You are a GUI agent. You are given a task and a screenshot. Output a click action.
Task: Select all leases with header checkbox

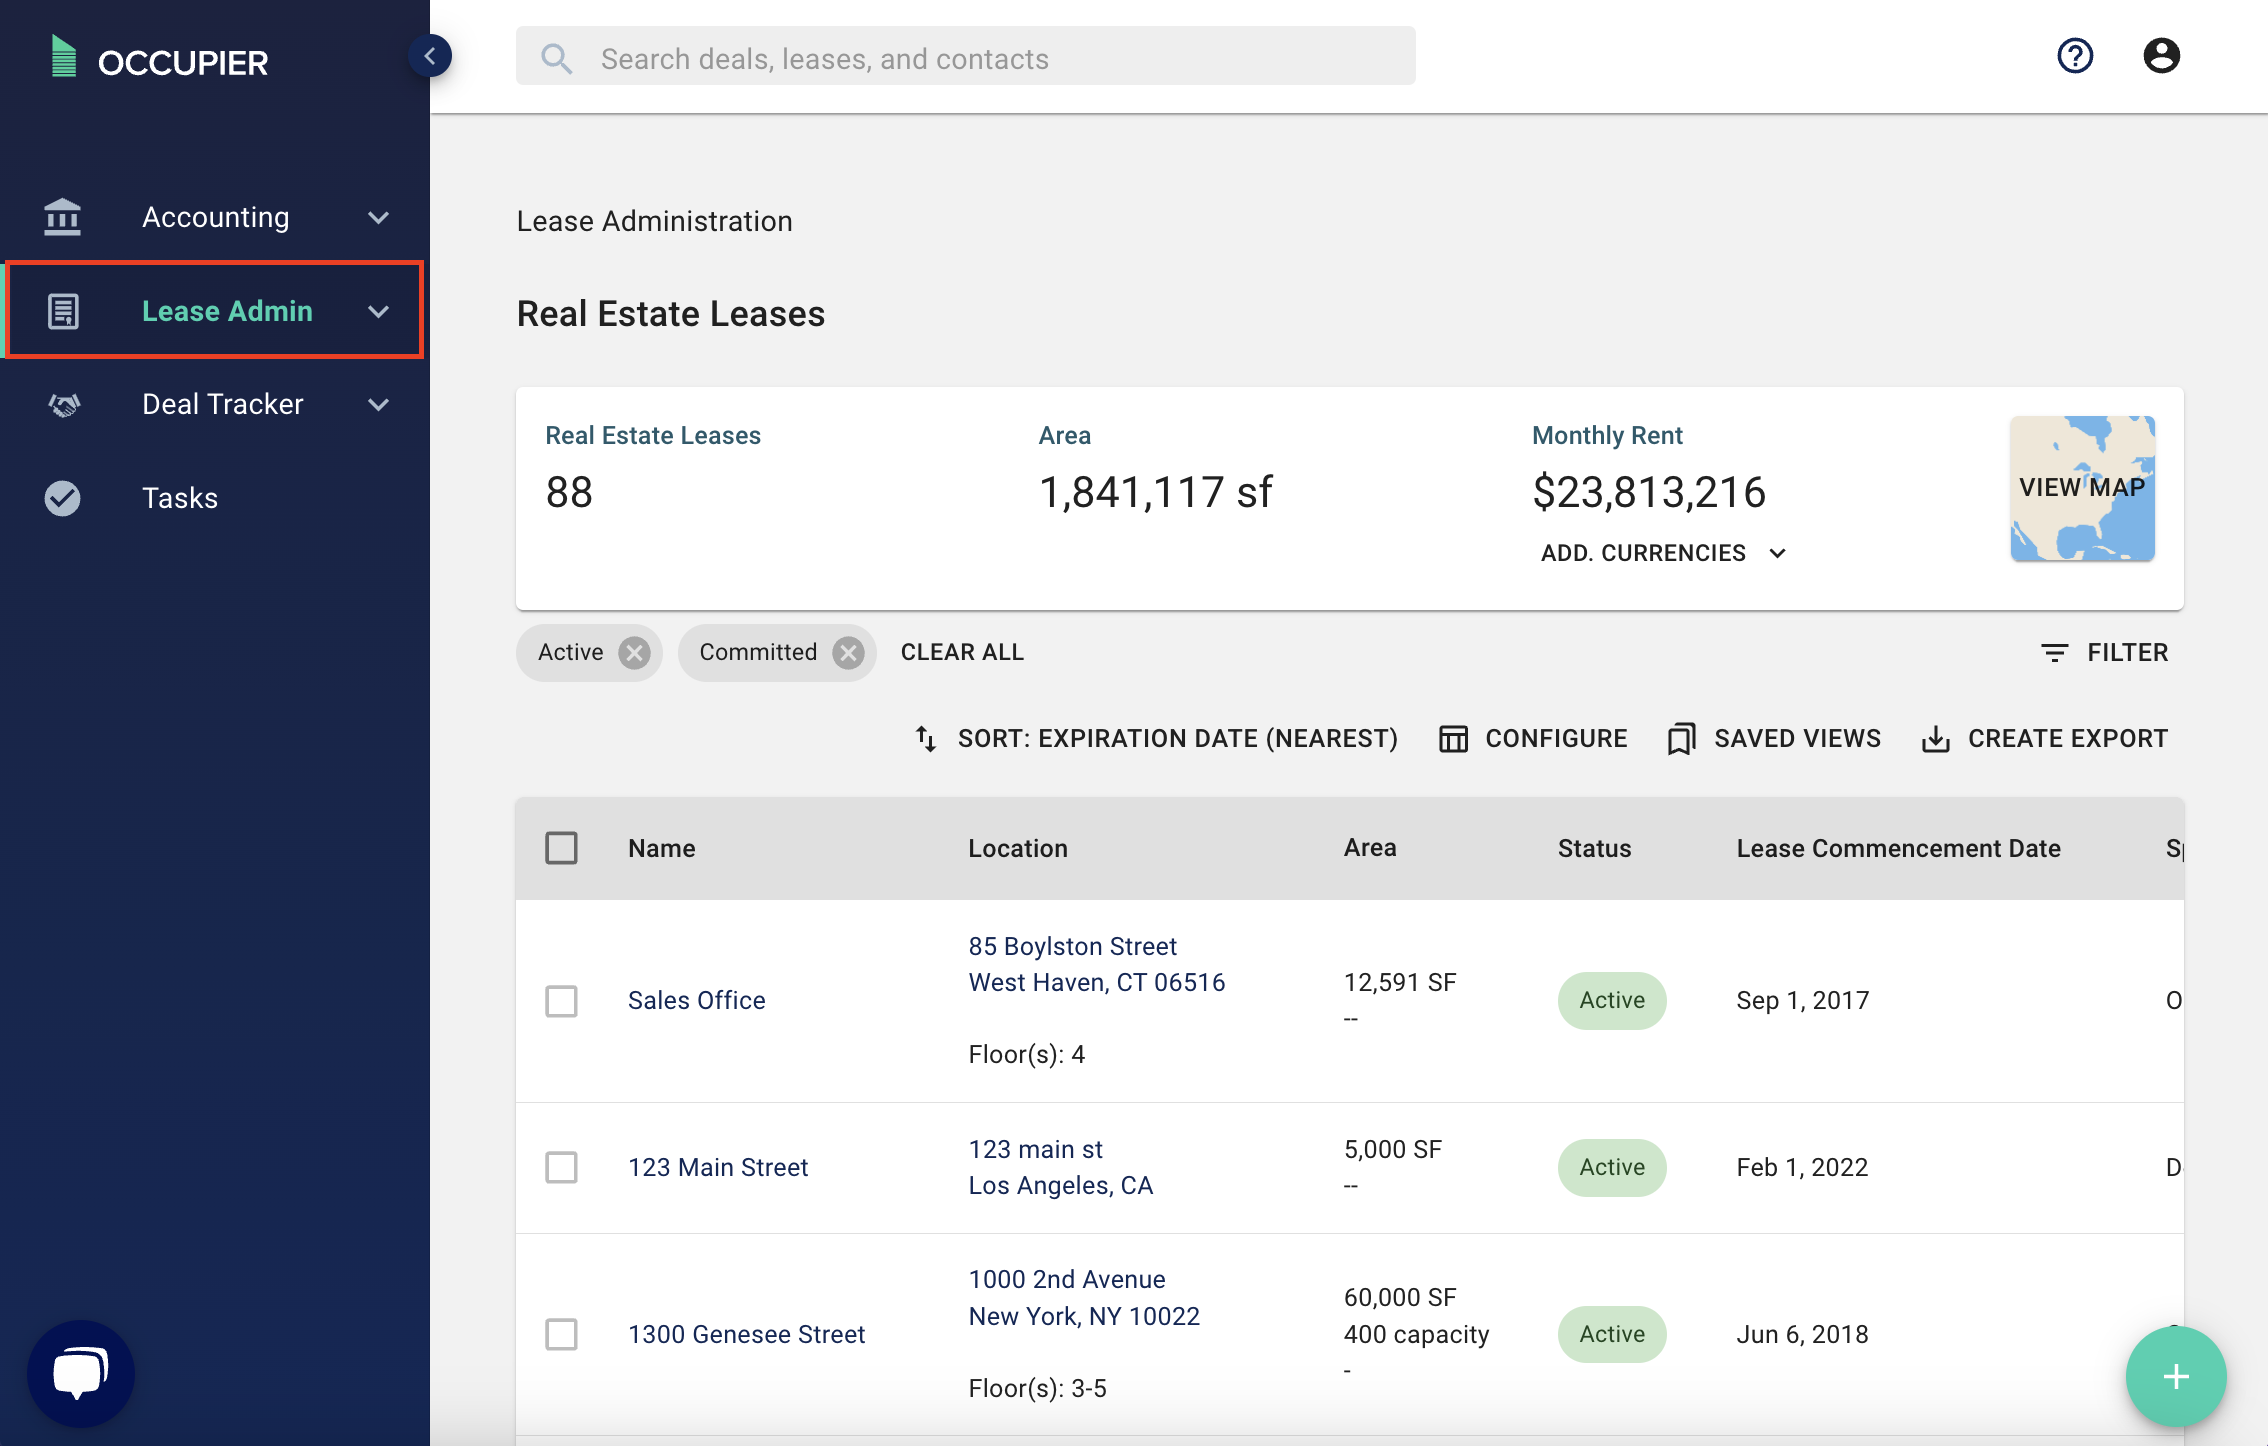(x=562, y=847)
